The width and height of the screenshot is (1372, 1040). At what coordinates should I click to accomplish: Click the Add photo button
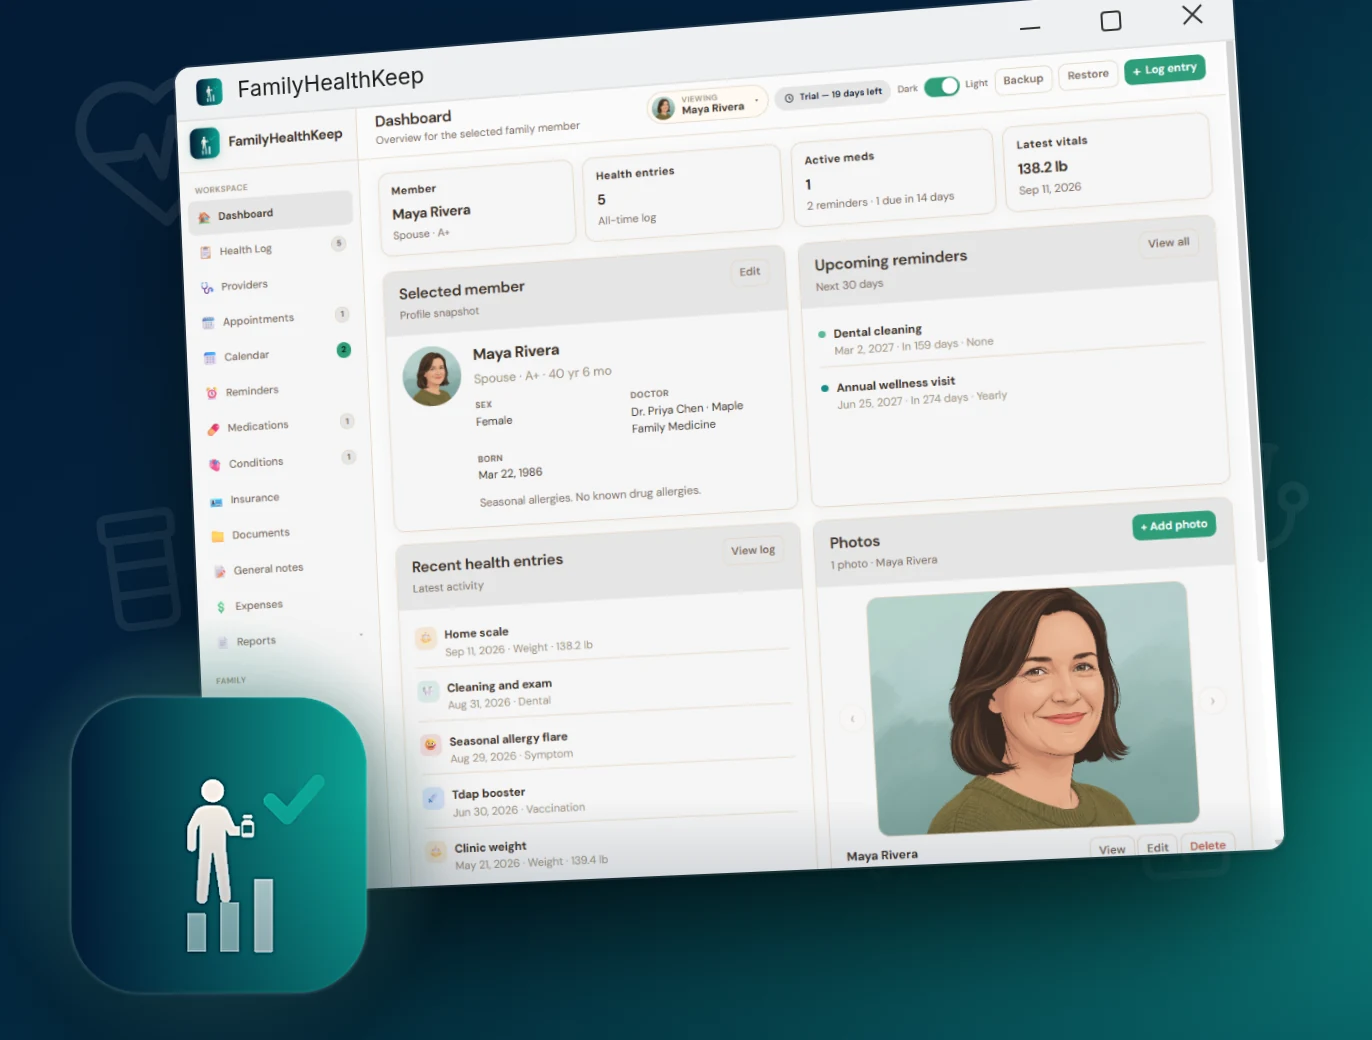1174,525
